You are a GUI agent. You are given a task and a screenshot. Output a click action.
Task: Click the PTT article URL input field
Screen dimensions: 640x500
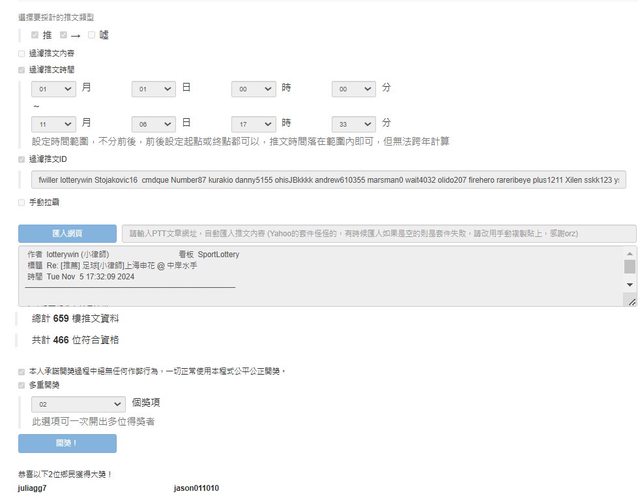[380, 233]
